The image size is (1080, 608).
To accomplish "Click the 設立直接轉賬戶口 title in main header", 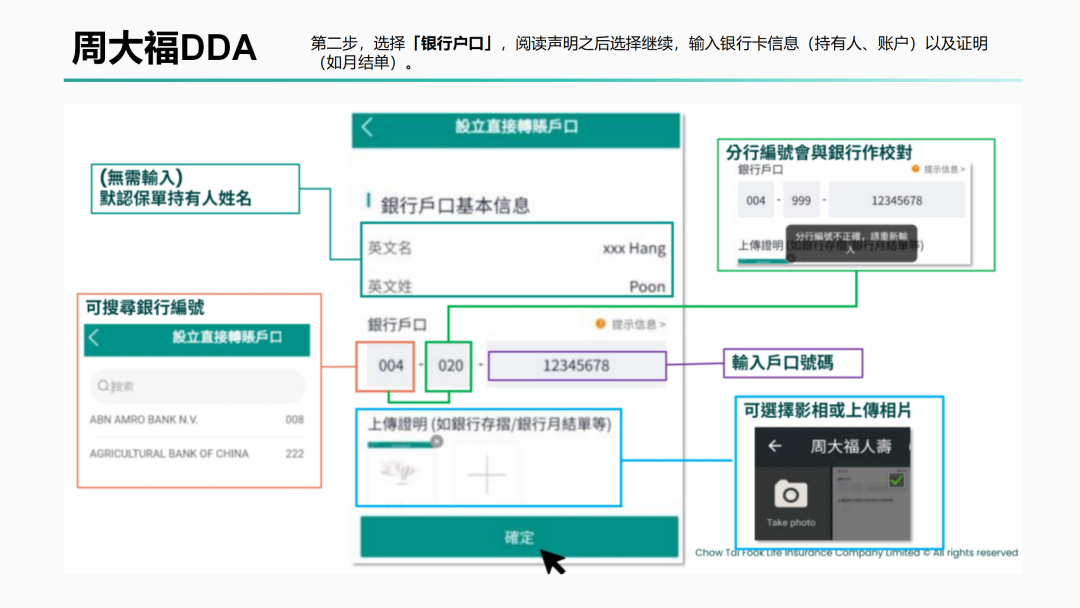I will click(x=516, y=127).
